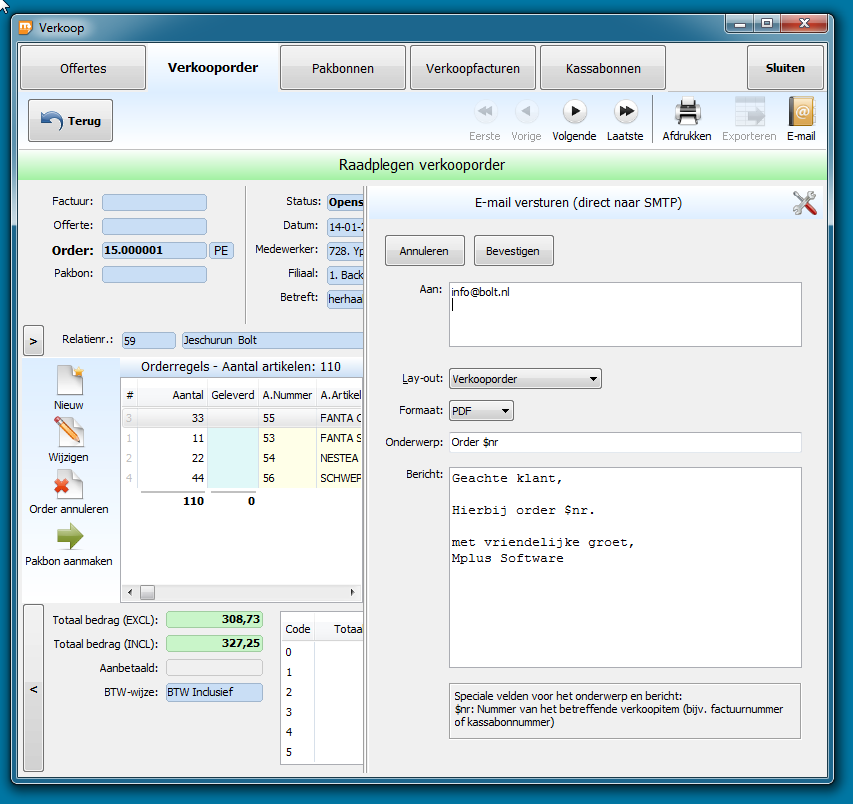The image size is (853, 804).
Task: Click the Betreft field
Action: tap(345, 299)
